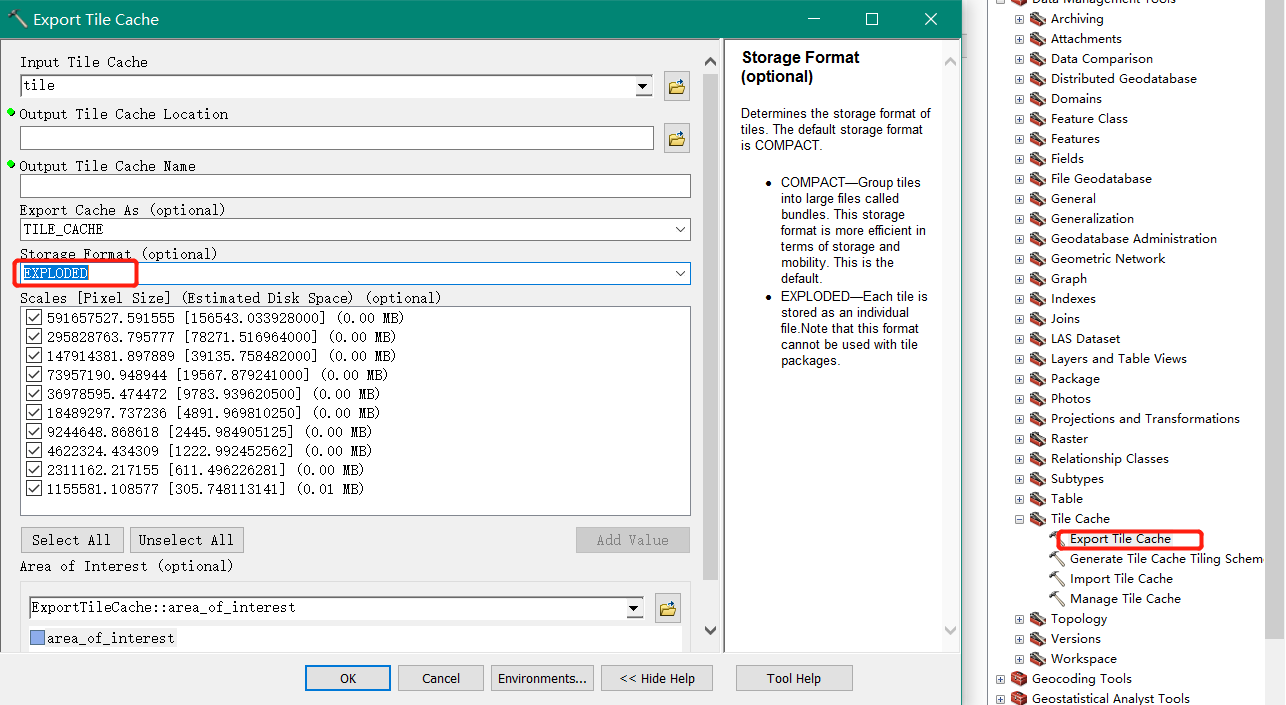Click Unselect All scales button
Screen dimensions: 1286x705
coord(186,540)
